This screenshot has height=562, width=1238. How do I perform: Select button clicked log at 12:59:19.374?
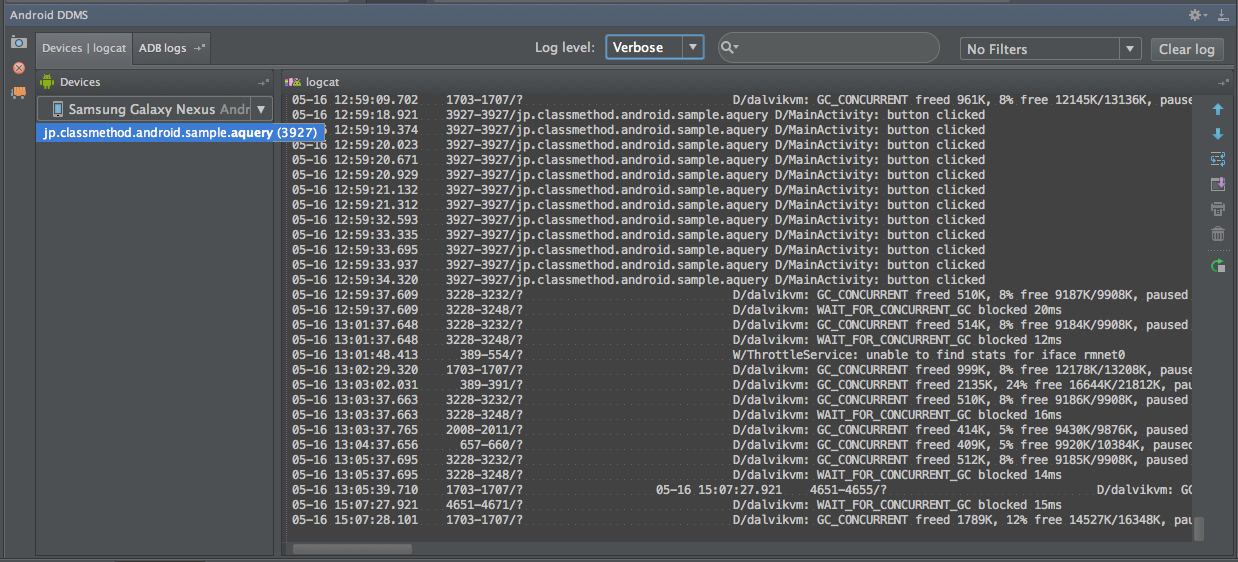[638, 130]
